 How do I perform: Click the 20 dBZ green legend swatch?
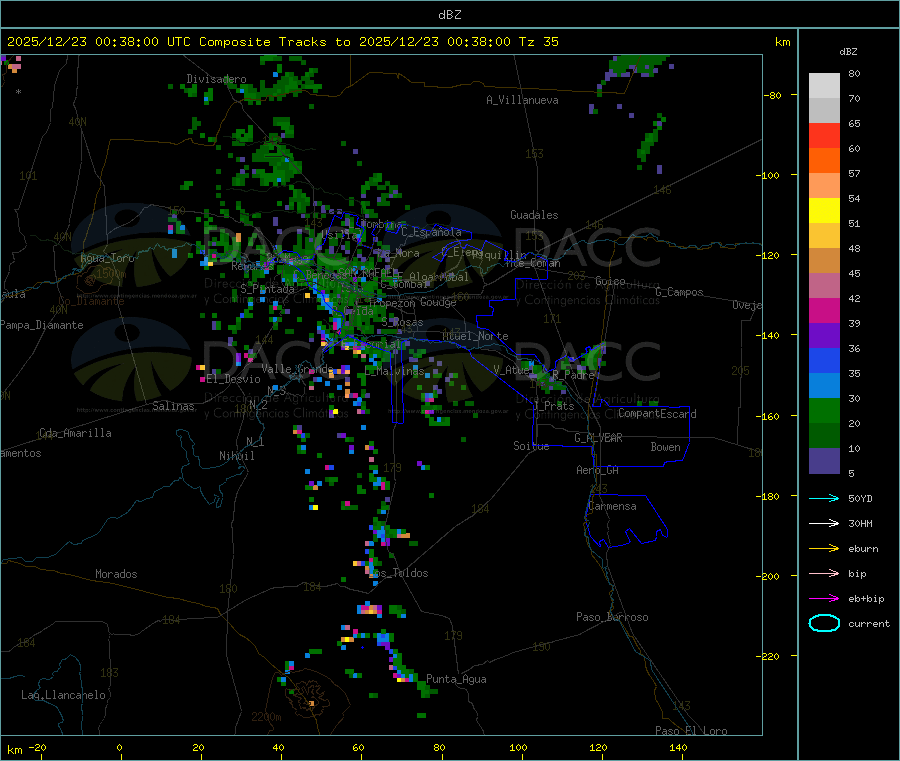point(824,410)
